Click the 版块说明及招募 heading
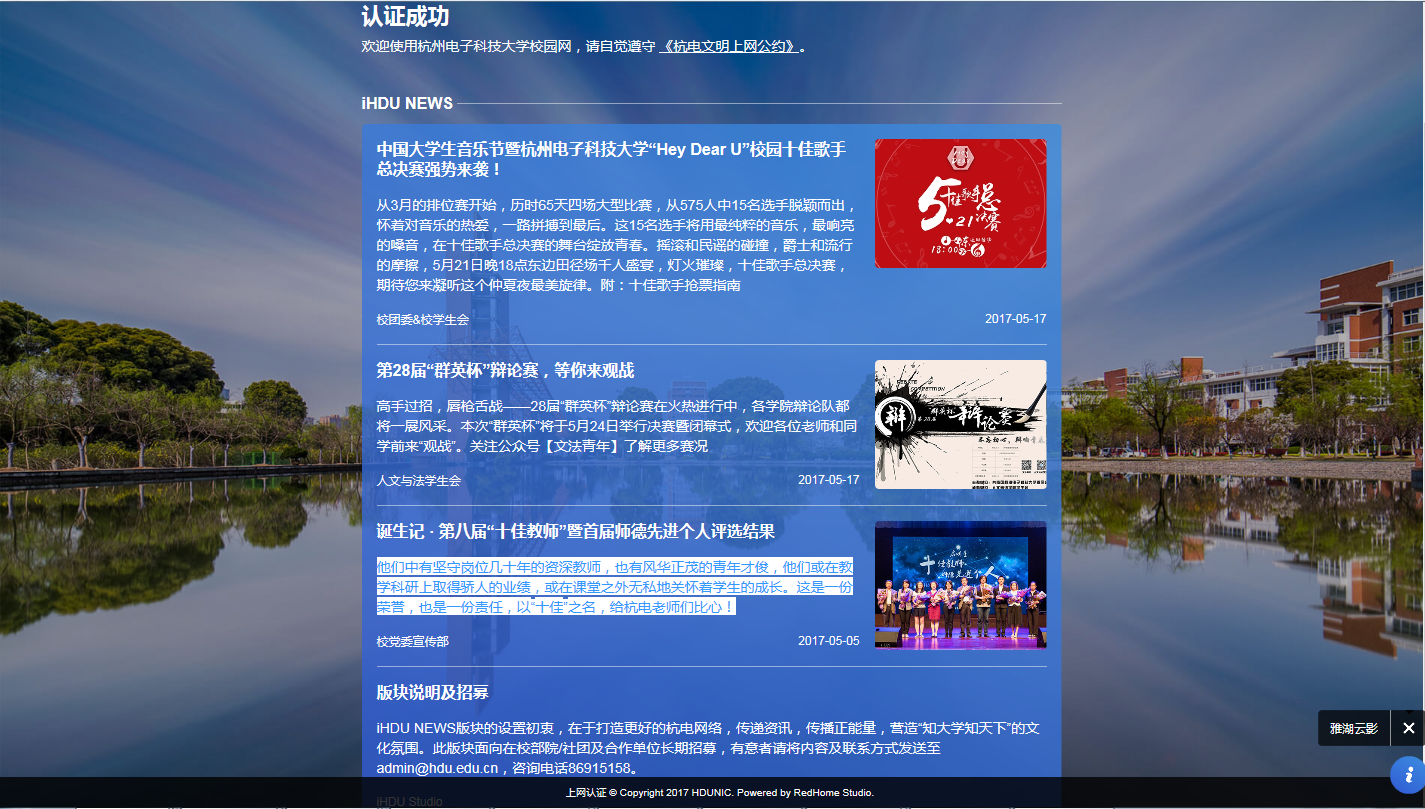Image resolution: width=1425 pixels, height=809 pixels. pos(432,693)
